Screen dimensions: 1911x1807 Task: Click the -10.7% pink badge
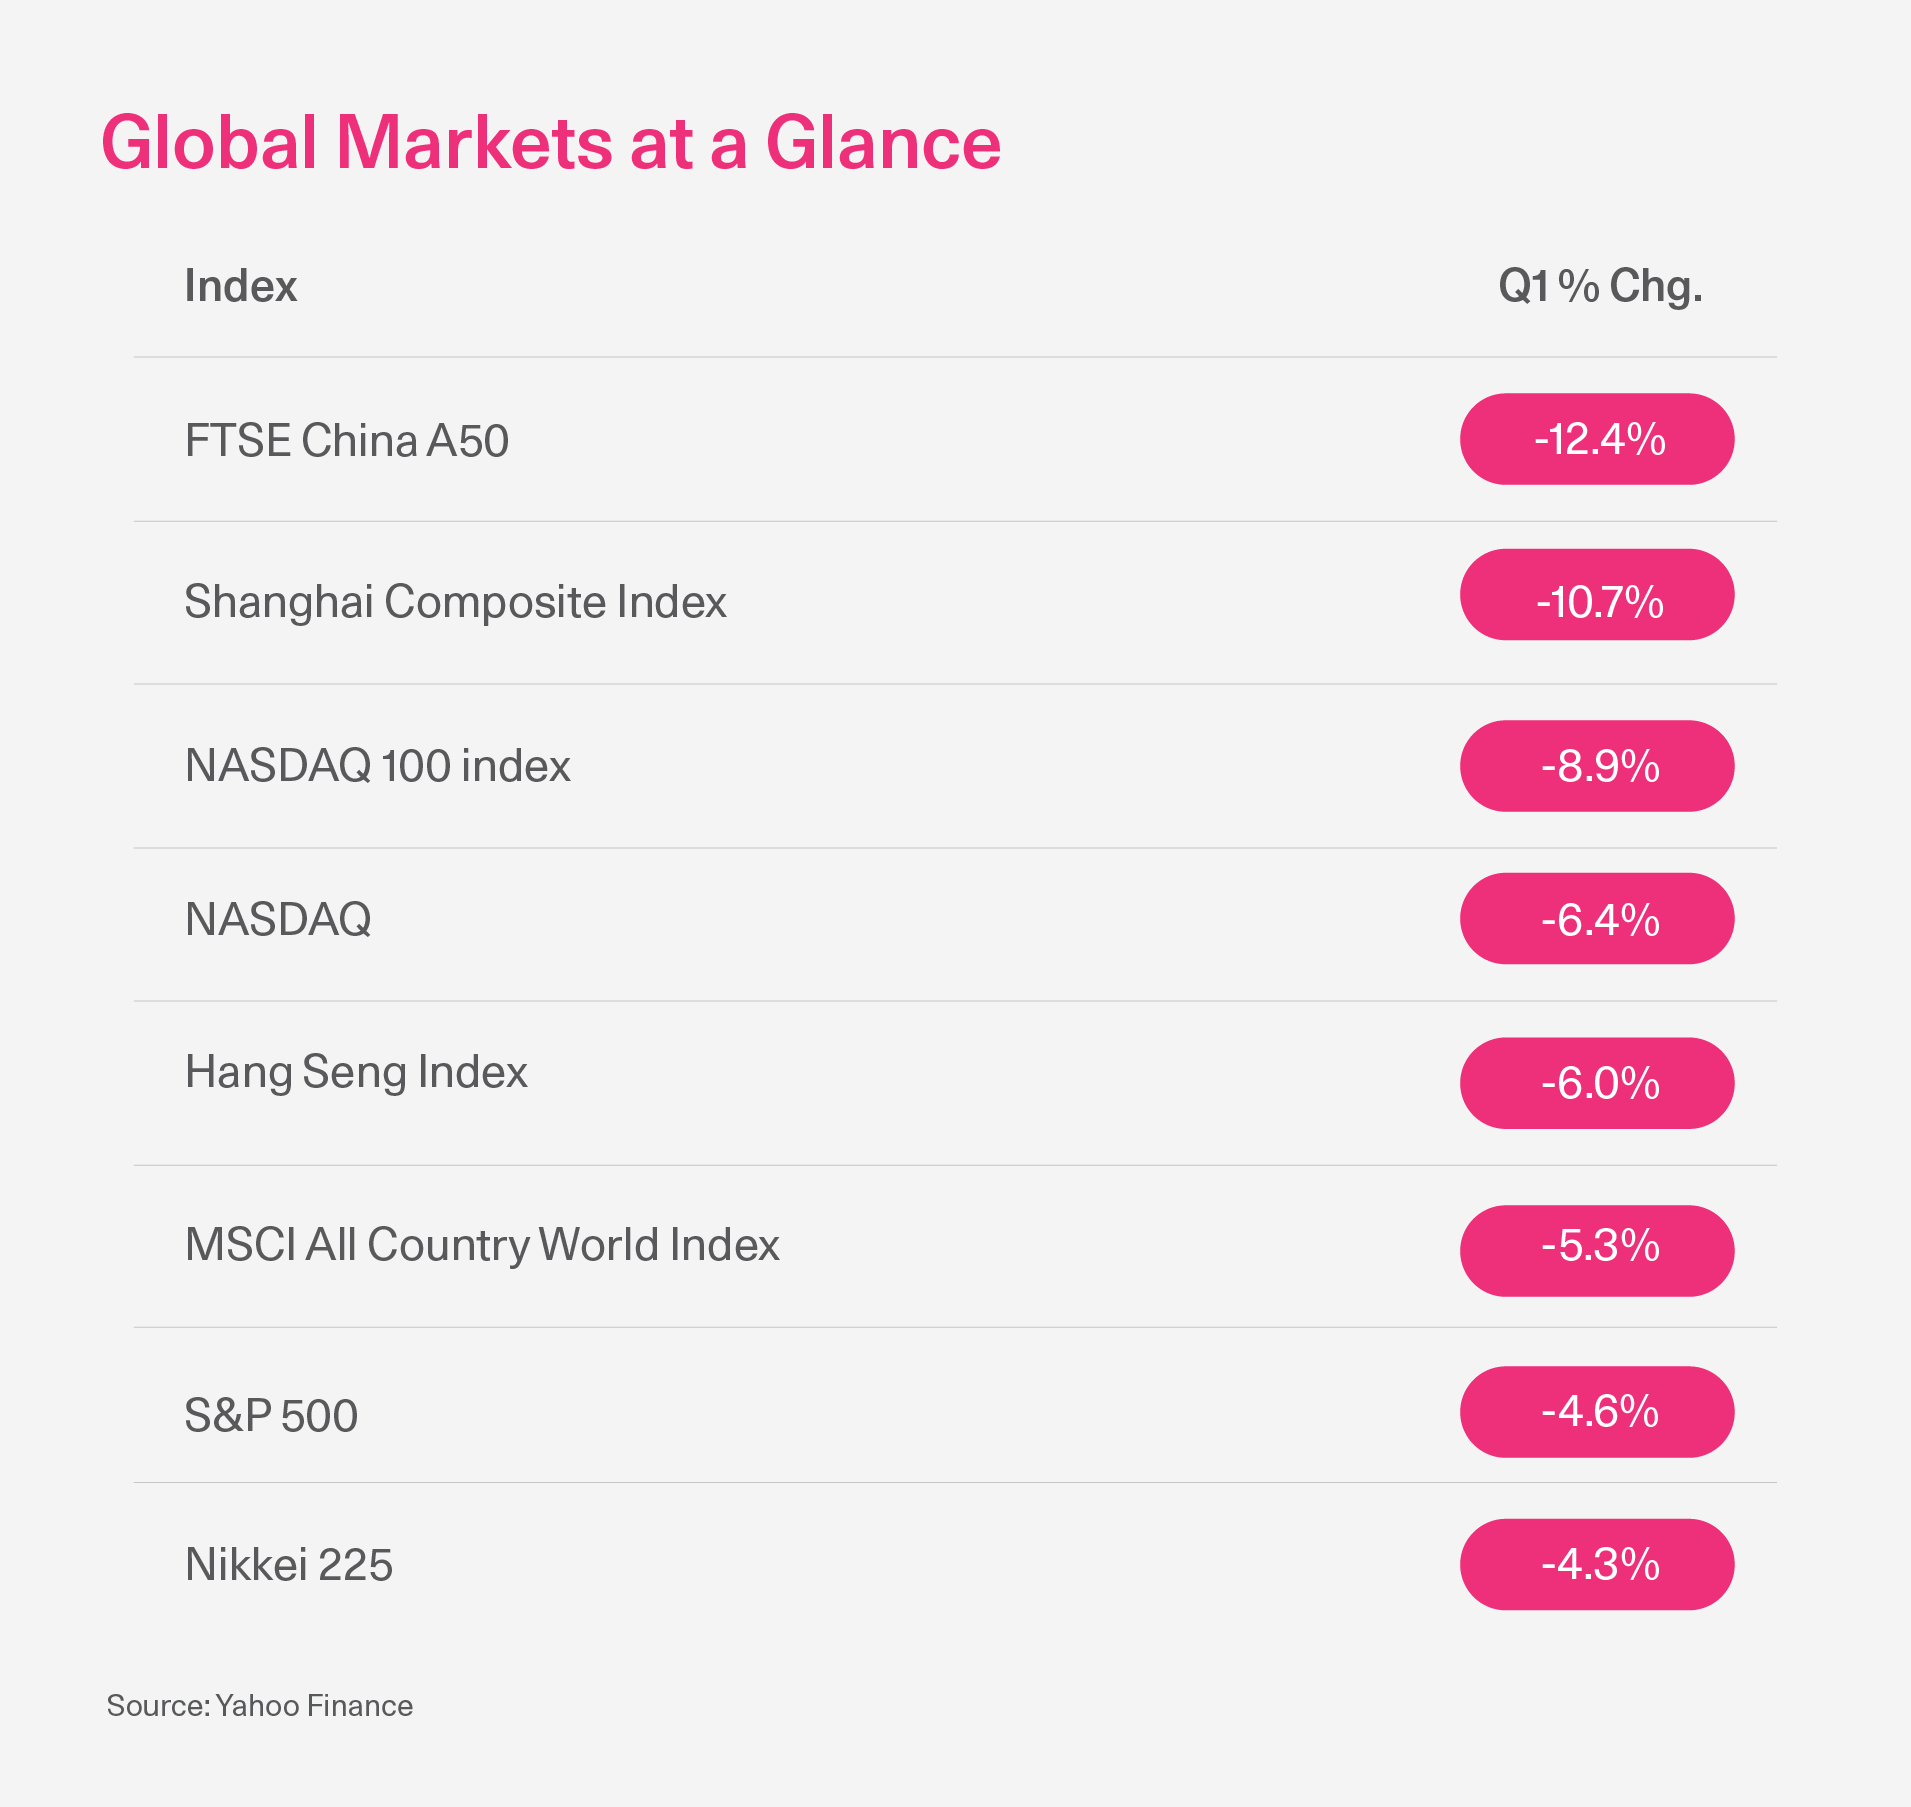pyautogui.click(x=1597, y=595)
